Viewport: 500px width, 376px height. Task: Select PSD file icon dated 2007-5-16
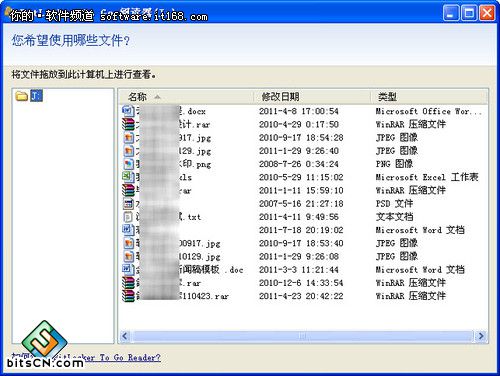point(128,204)
